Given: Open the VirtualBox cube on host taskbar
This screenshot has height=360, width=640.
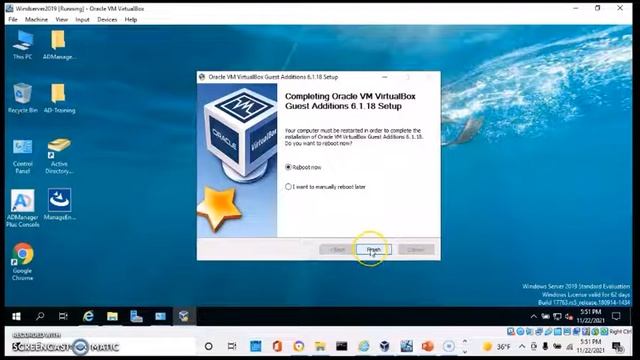Looking at the screenshot, I should [x=384, y=347].
